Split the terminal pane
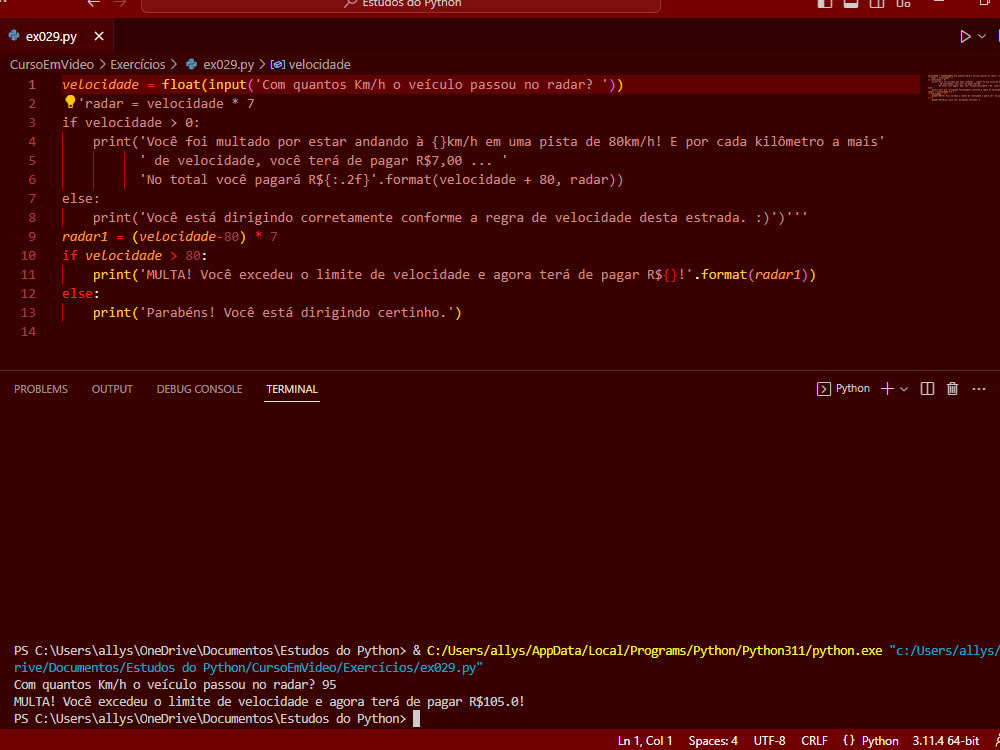The width and height of the screenshot is (1000, 750). pyautogui.click(x=927, y=389)
